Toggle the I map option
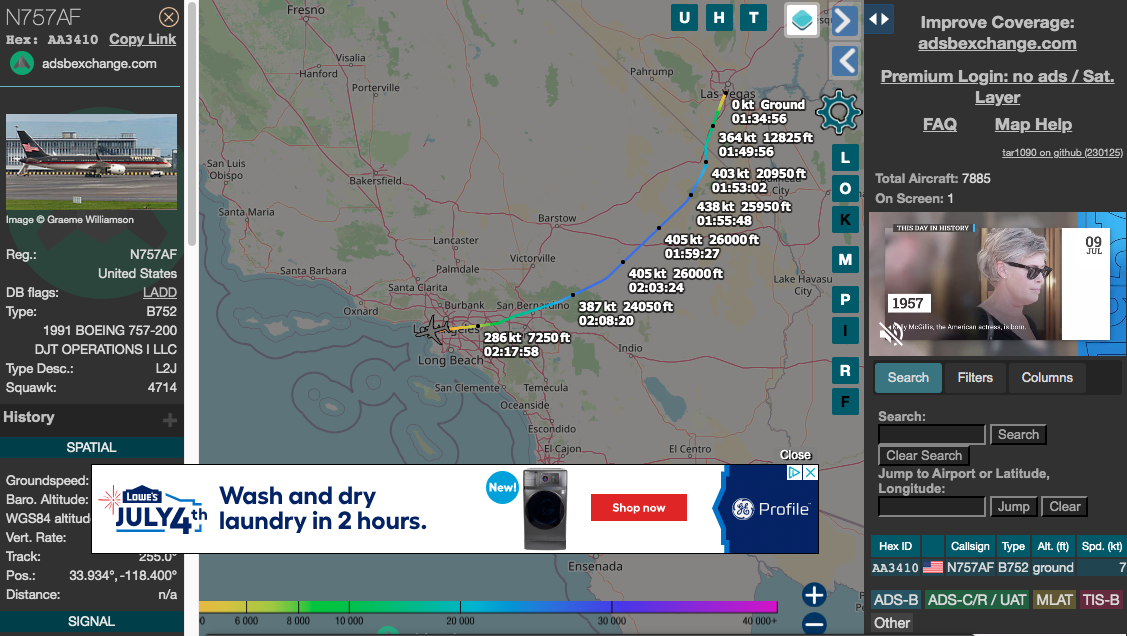 tap(845, 331)
